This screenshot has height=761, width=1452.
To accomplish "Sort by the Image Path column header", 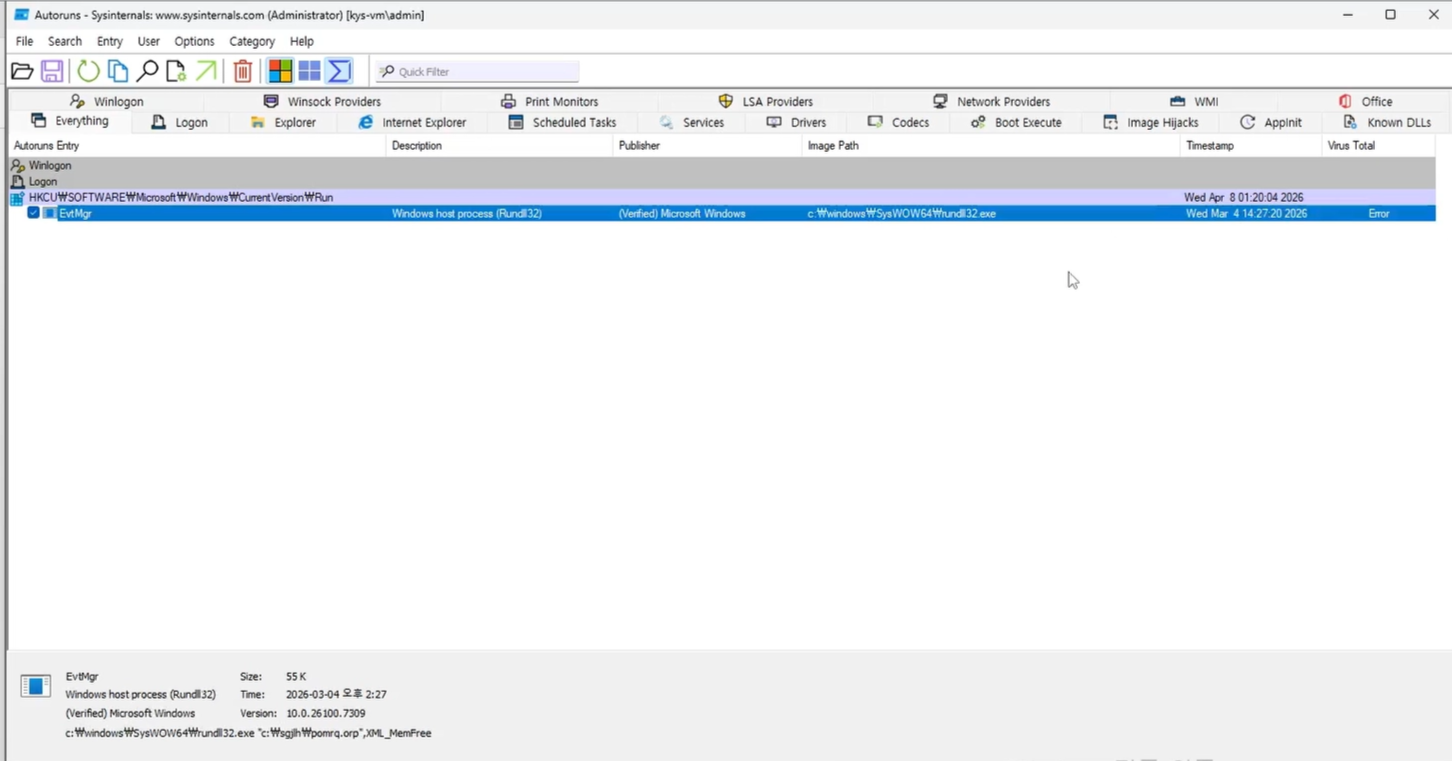I will coord(991,146).
